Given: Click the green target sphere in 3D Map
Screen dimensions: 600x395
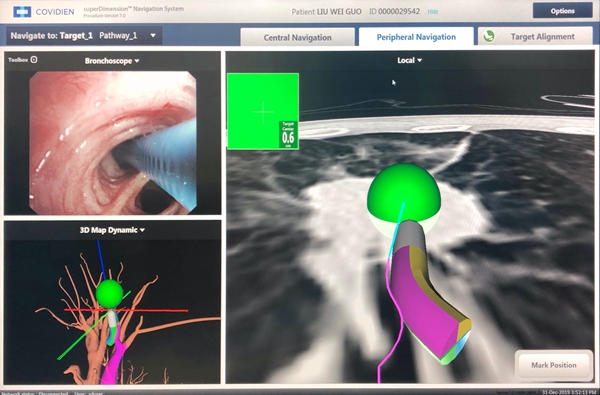Looking at the screenshot, I should click(x=109, y=293).
